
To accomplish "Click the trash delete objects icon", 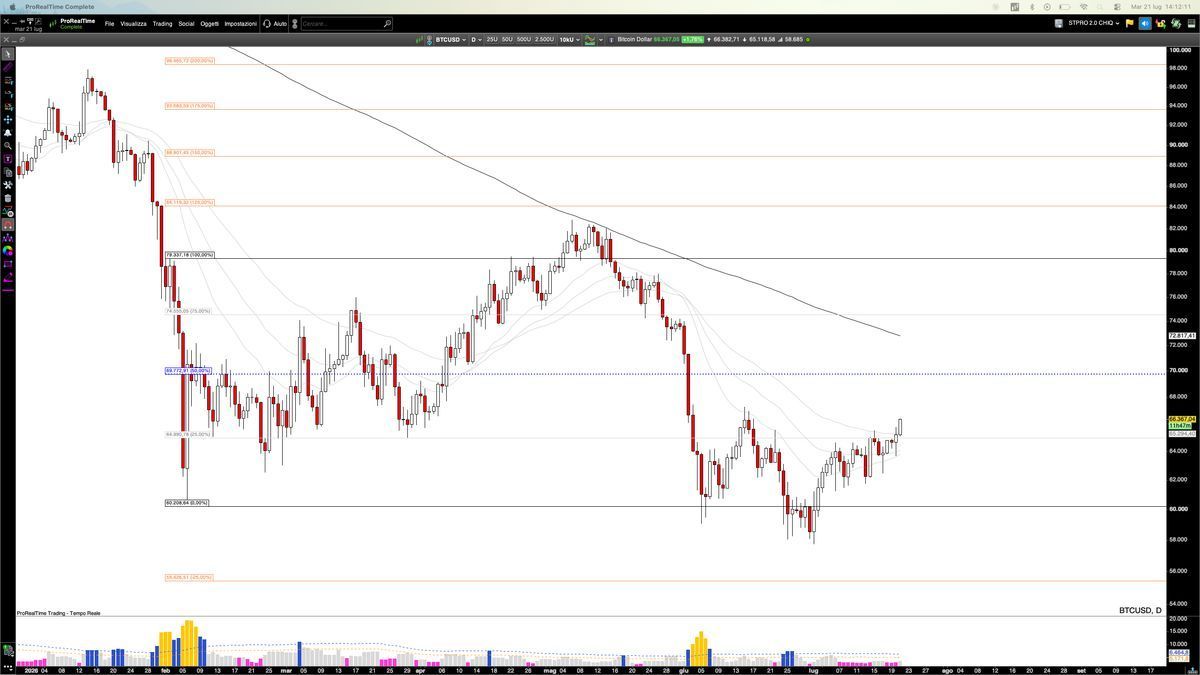I will coord(8,198).
